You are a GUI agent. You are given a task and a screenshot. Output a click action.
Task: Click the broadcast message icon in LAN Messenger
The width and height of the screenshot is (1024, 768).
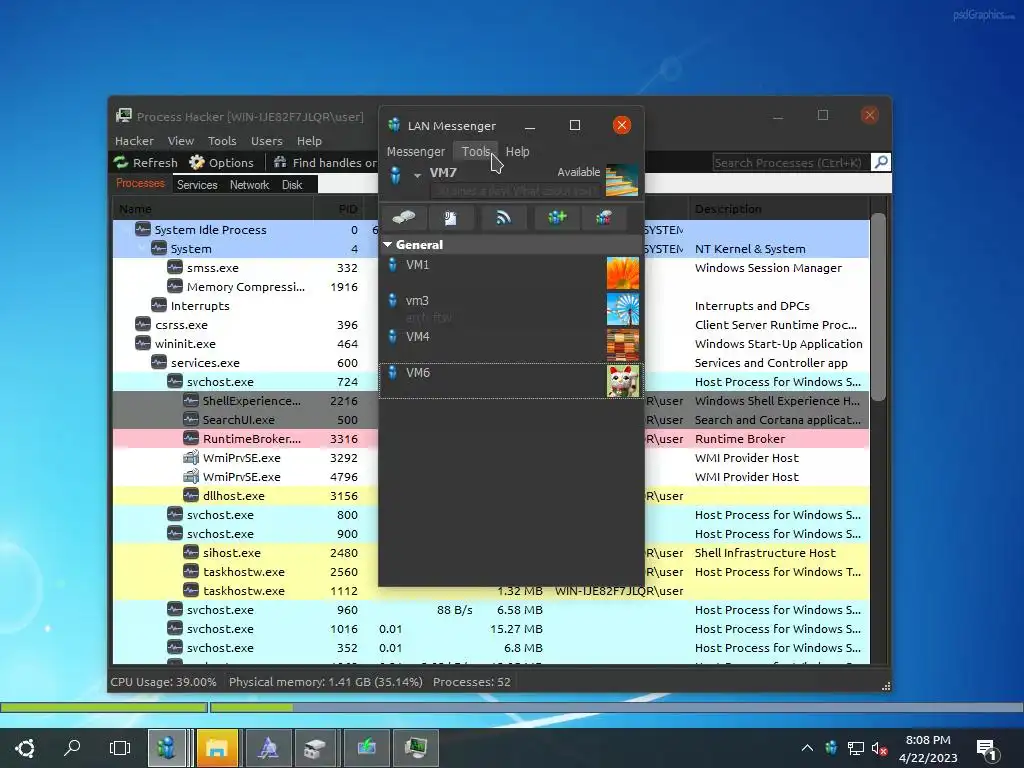coord(503,217)
